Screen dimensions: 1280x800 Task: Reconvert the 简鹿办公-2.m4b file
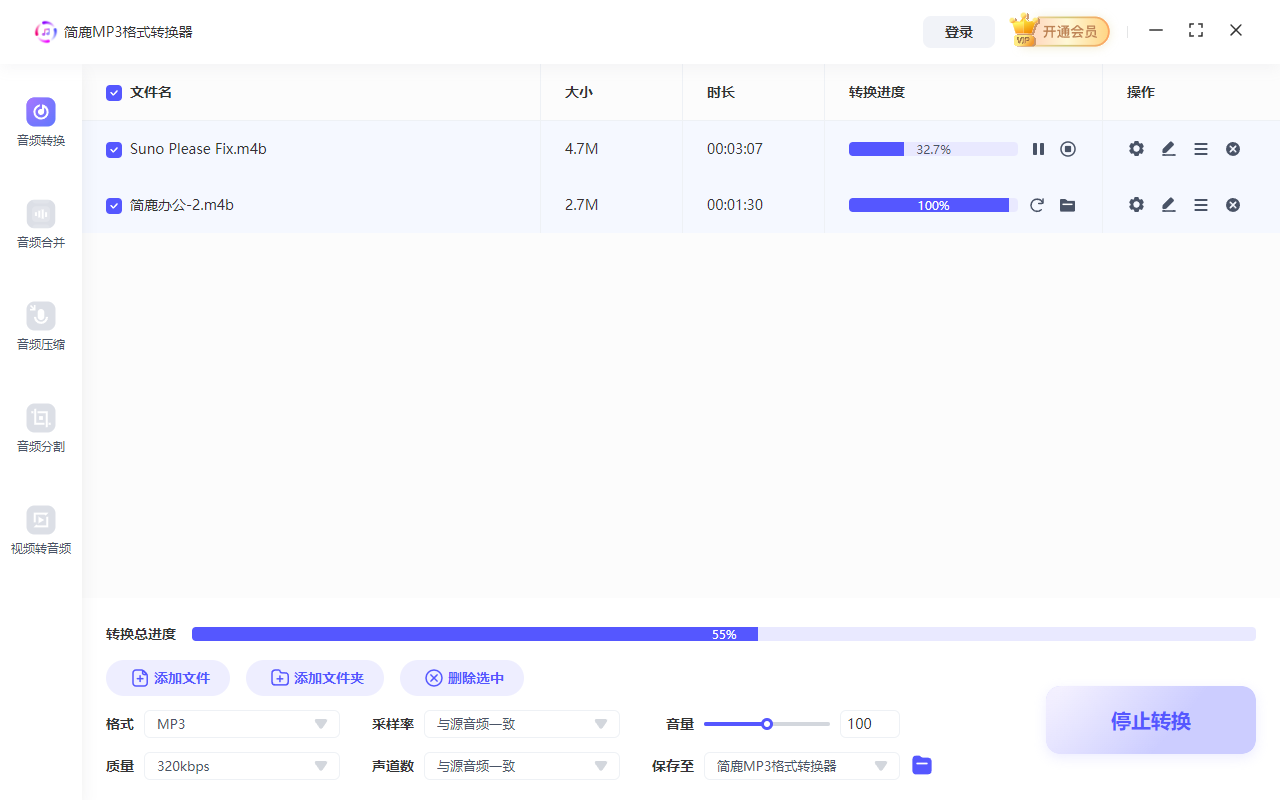[x=1037, y=204]
